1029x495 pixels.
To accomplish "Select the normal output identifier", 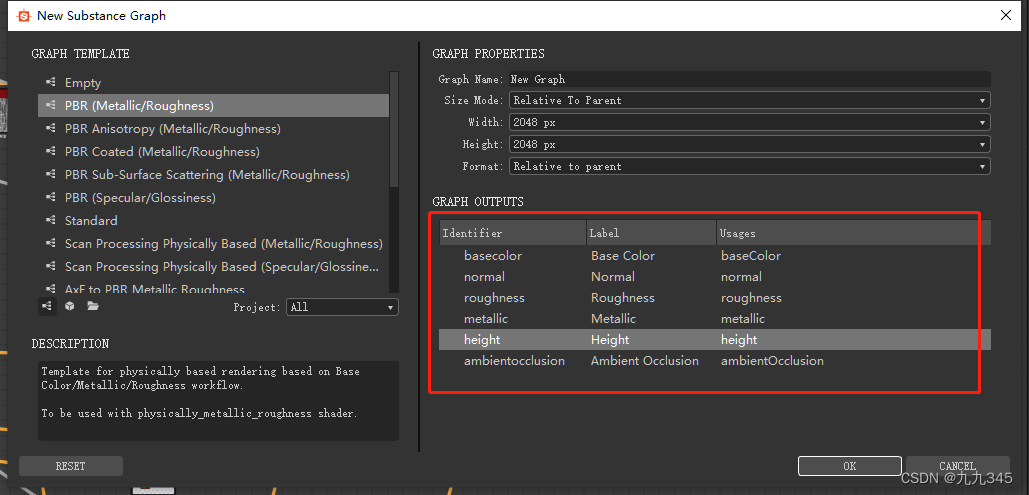I will click(x=484, y=276).
